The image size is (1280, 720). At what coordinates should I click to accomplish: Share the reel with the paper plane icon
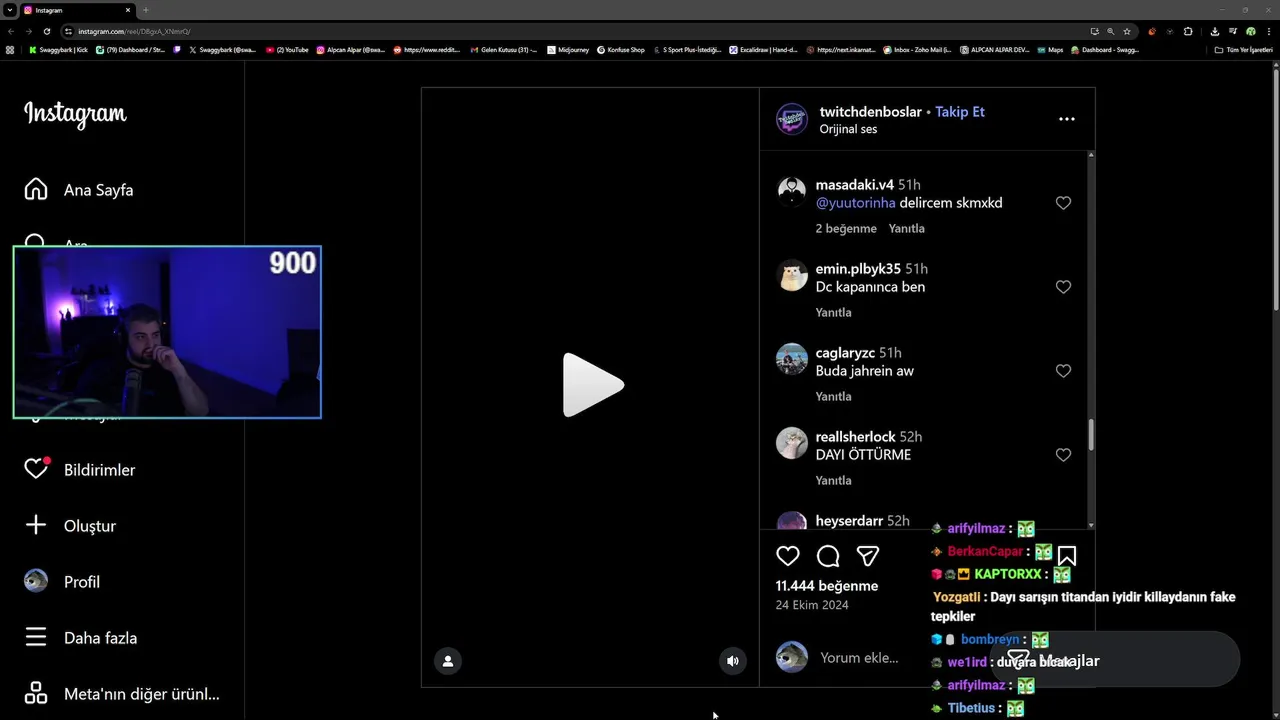tap(868, 556)
